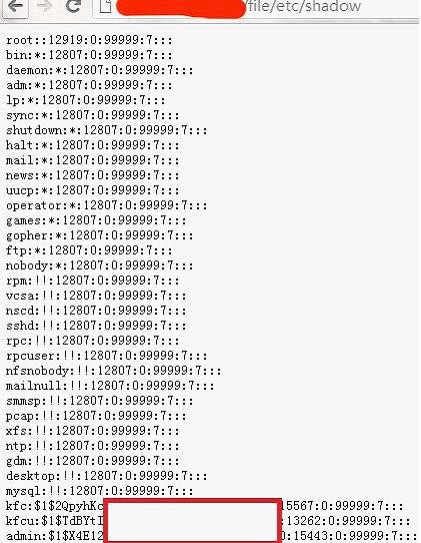Click the gopher entry line
The height and width of the screenshot is (543, 421).
click(100, 236)
